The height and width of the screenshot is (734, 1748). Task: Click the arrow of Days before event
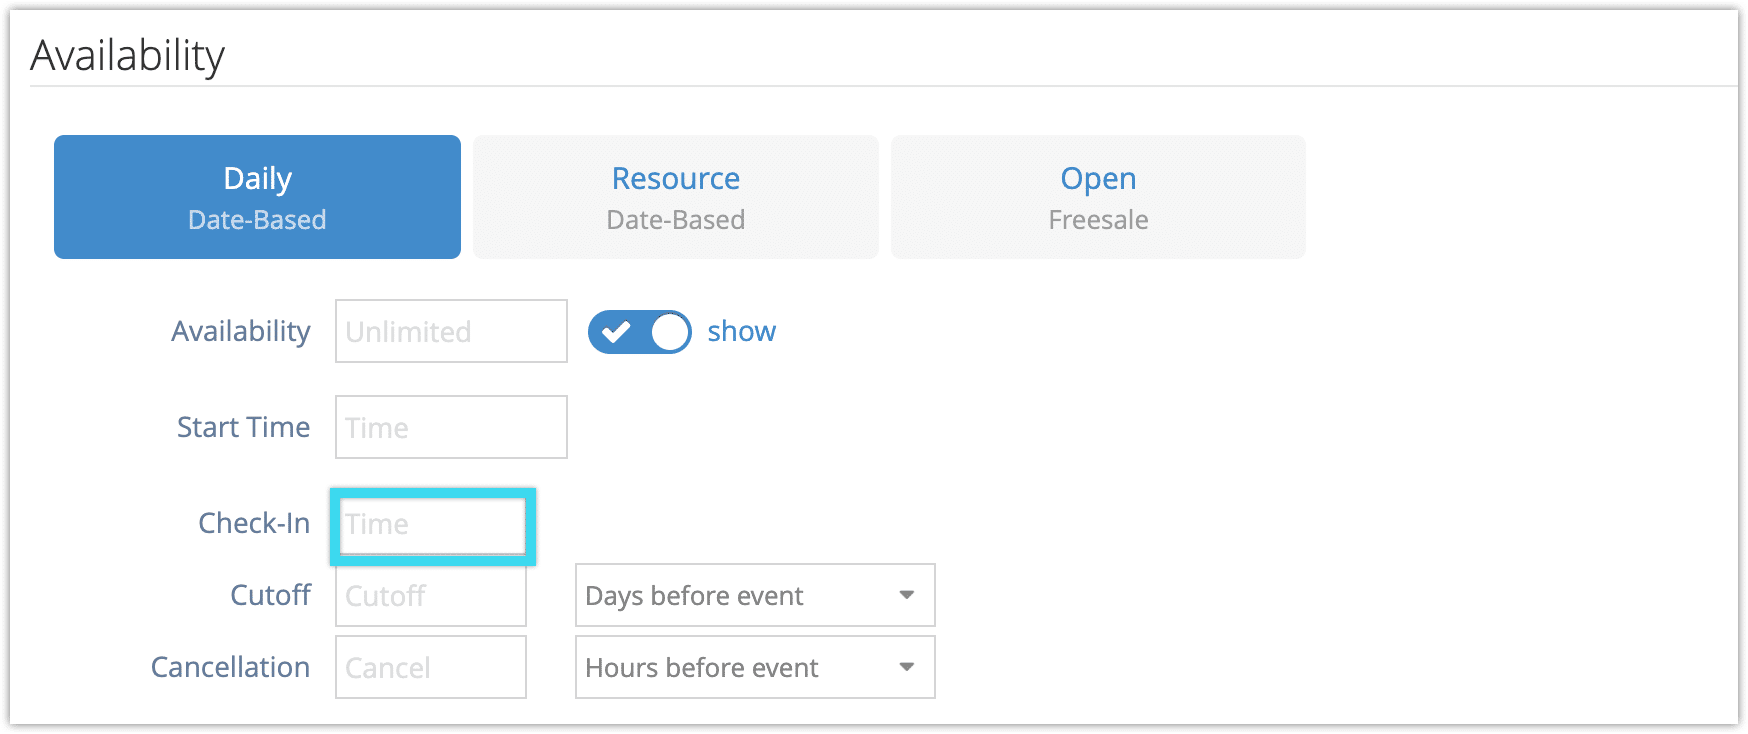(x=907, y=595)
